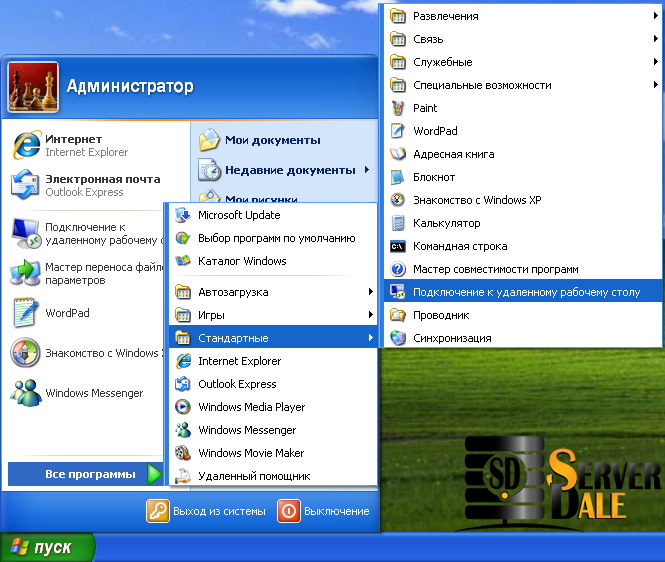Click Internet Explorer icon in programs list
The width and height of the screenshot is (665, 562).
183,361
